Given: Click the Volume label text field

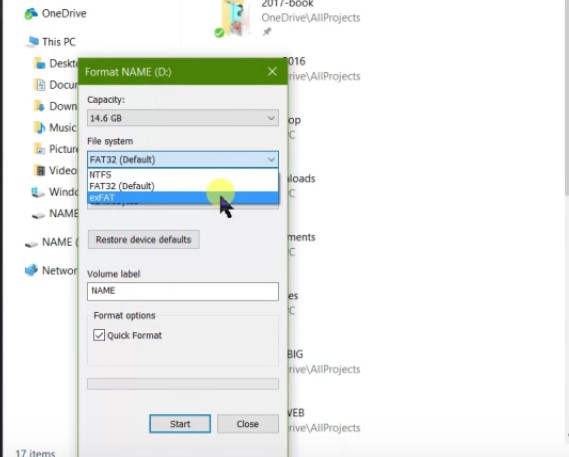Looking at the screenshot, I should pyautogui.click(x=183, y=291).
